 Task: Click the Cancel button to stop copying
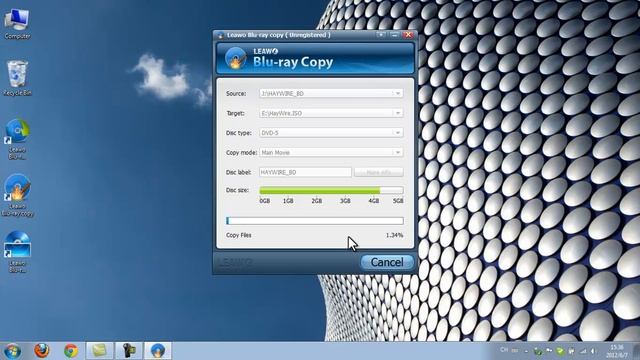tap(387, 262)
